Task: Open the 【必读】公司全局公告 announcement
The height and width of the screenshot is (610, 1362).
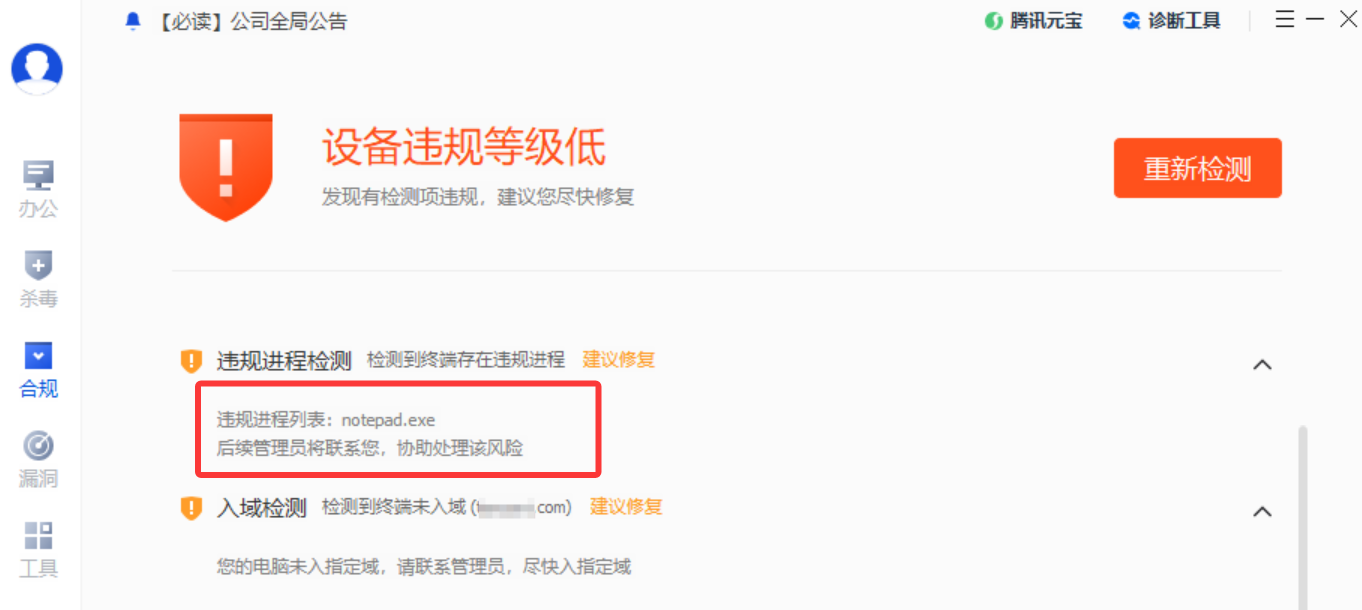Action: [x=250, y=21]
